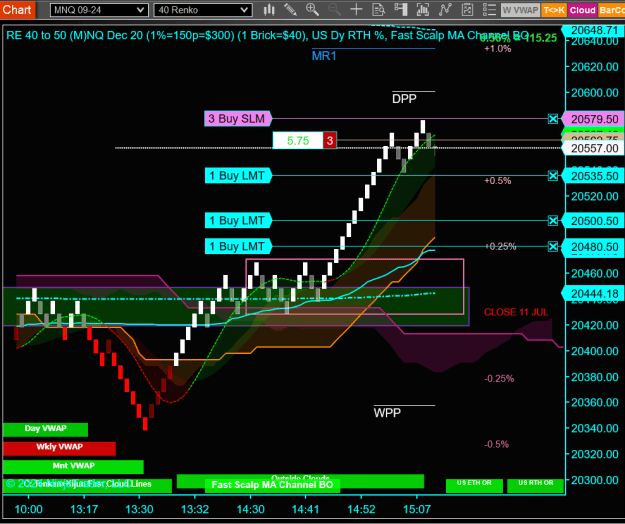
Task: Click the 15:07 time axis label
Action: pos(417,510)
